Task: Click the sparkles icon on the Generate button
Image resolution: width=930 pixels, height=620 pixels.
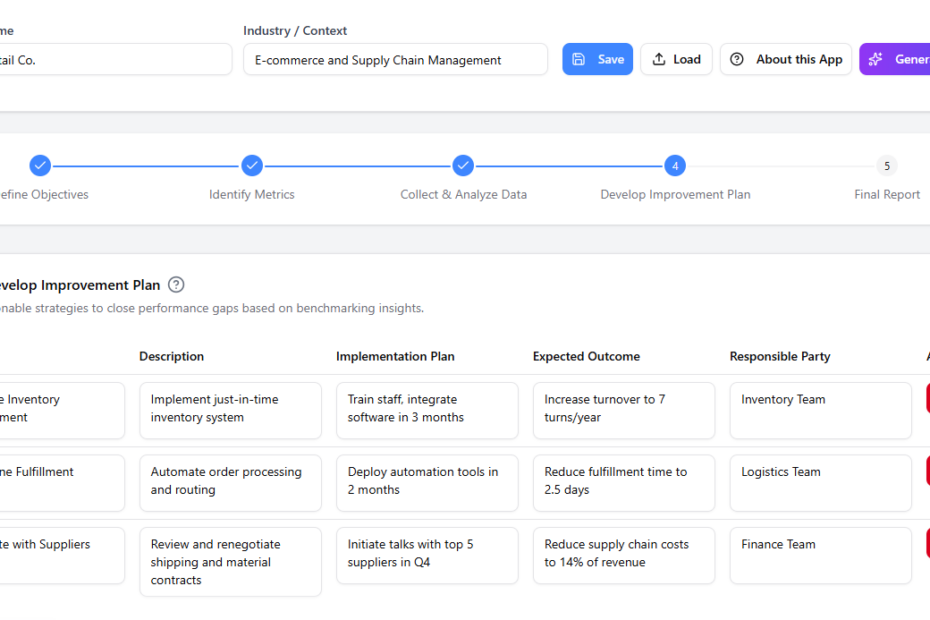Action: [x=876, y=59]
